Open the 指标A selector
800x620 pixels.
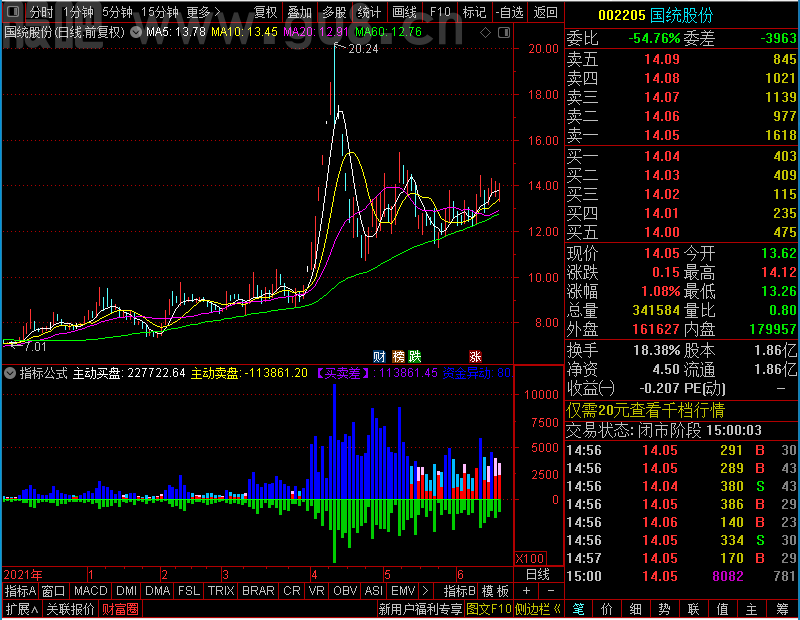20,591
